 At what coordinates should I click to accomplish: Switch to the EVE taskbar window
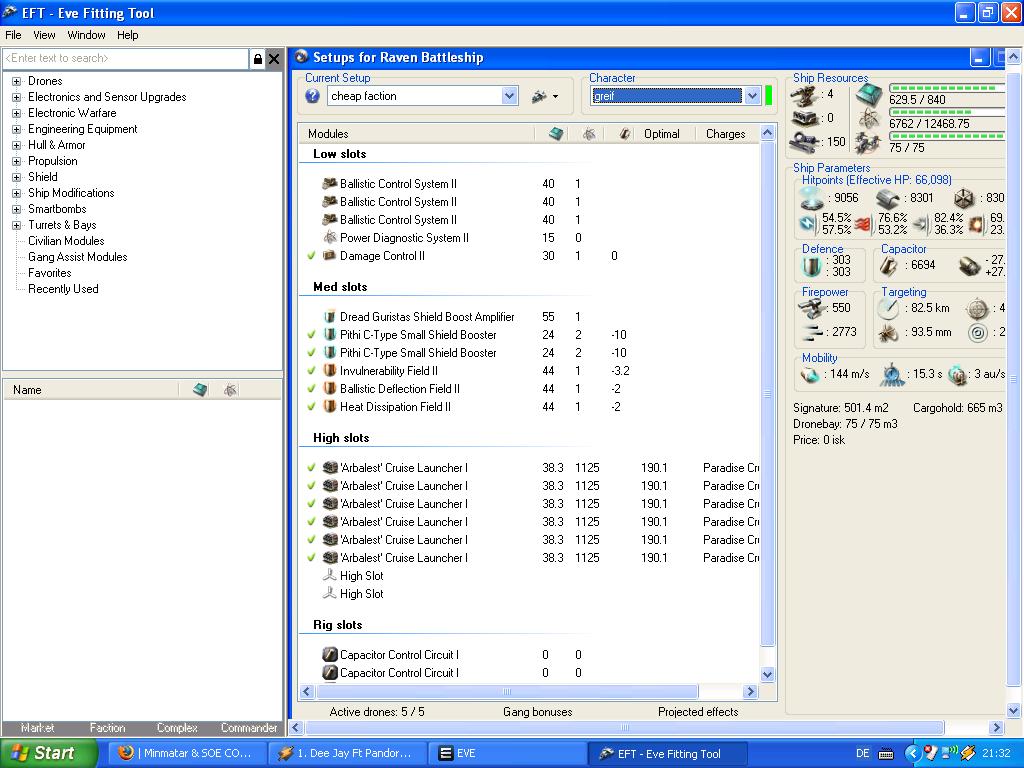507,754
